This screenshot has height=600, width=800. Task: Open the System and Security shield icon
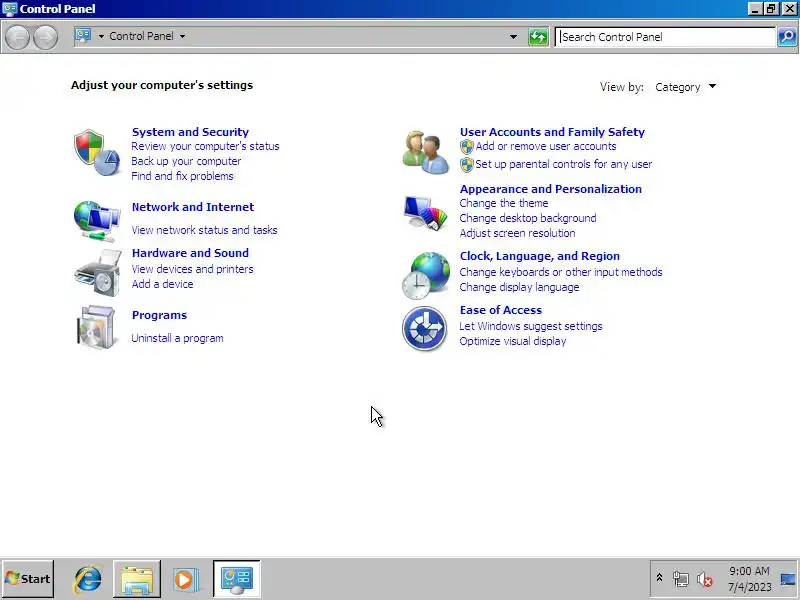tap(97, 152)
